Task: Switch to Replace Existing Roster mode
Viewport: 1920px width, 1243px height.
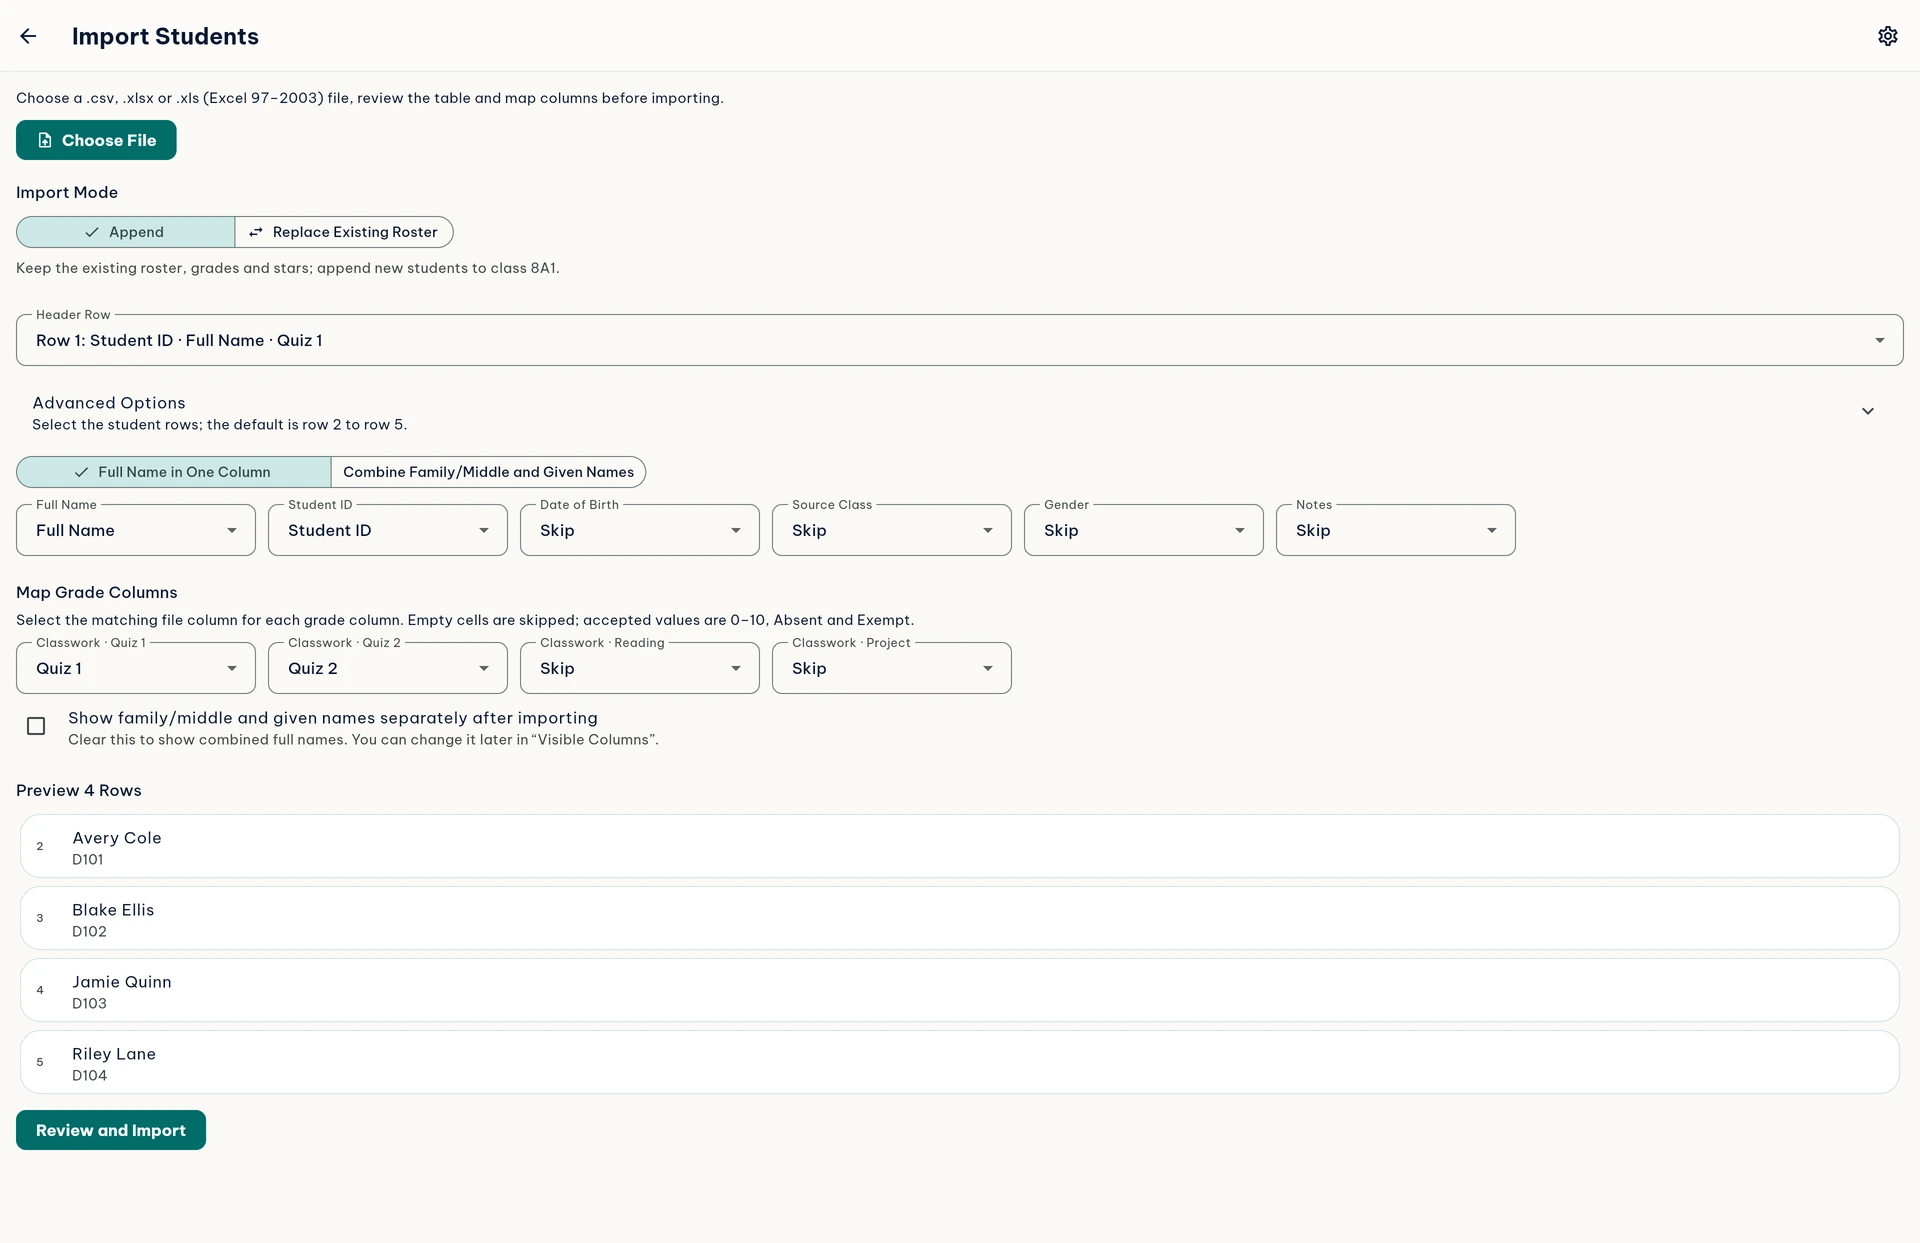Action: pos(344,232)
